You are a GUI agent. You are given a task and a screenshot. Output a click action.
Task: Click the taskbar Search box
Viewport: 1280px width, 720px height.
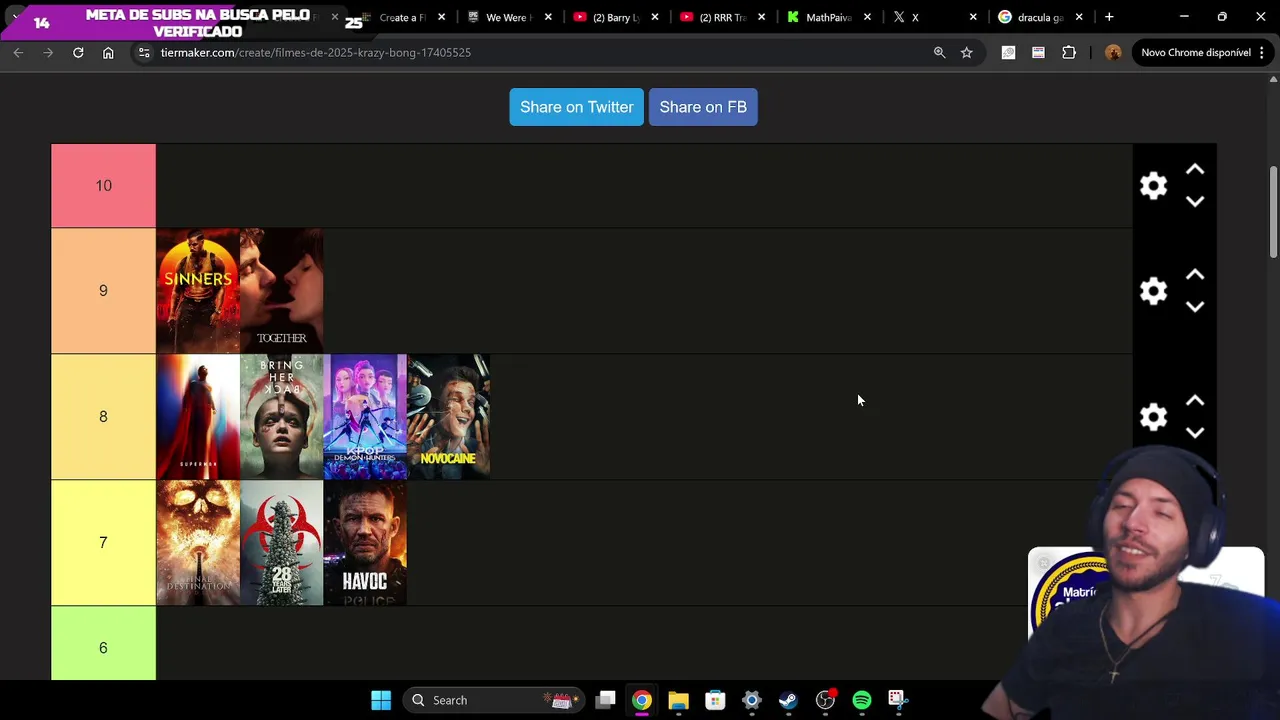pyautogui.click(x=492, y=700)
